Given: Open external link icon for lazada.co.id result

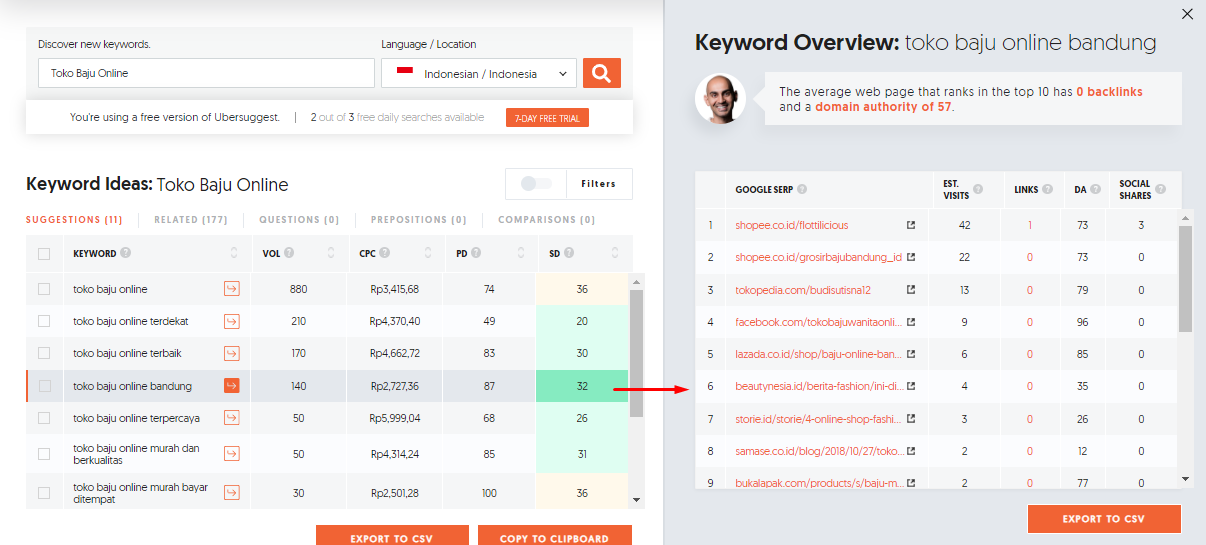Looking at the screenshot, I should [x=911, y=354].
